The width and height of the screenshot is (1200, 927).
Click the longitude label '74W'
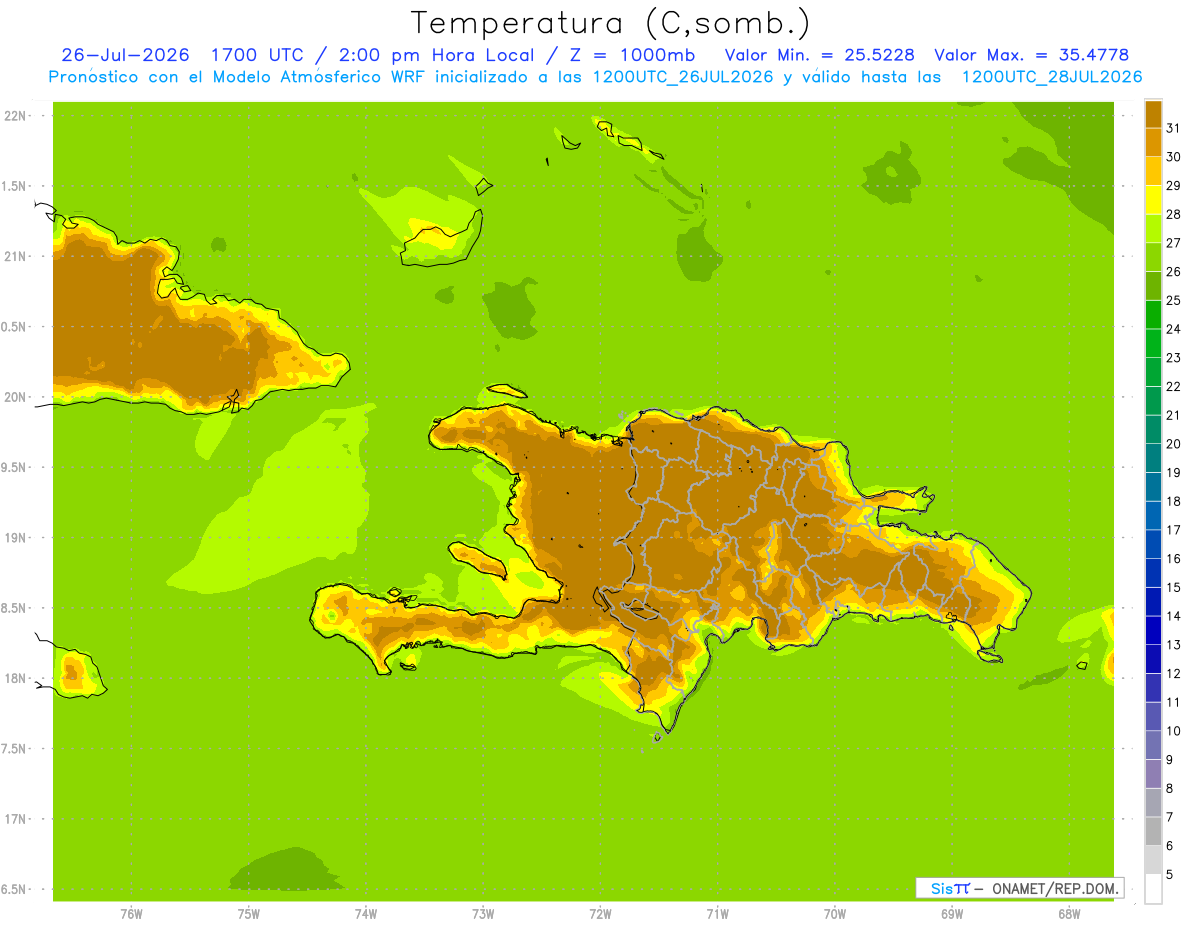(365, 914)
